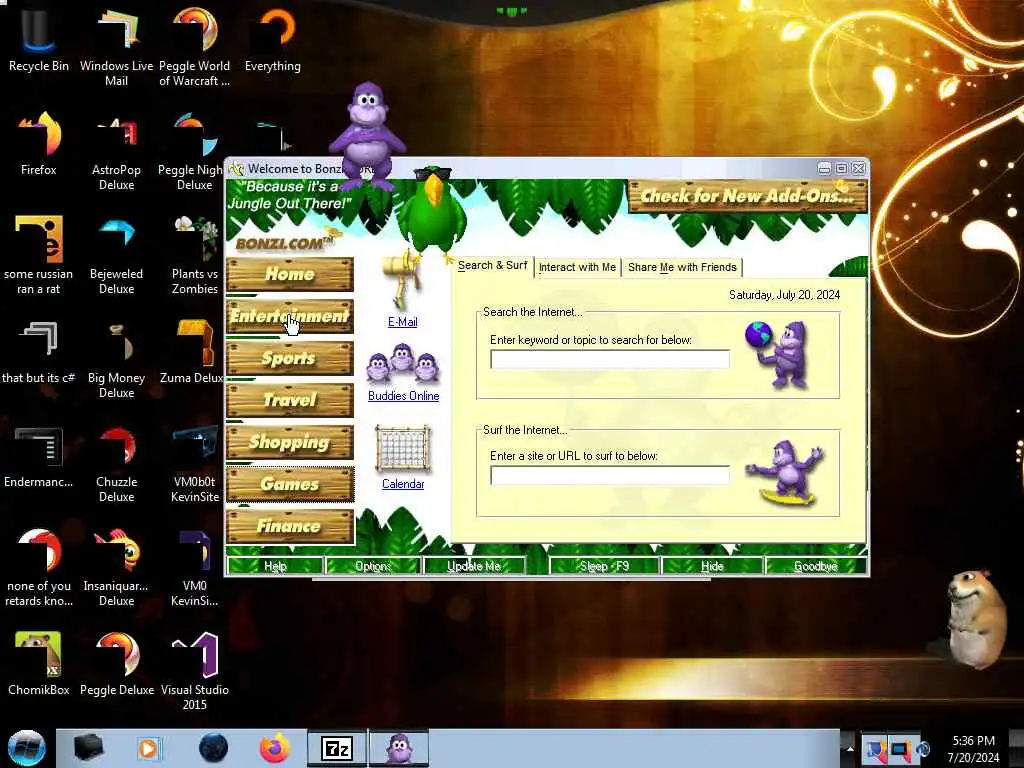Click the taskbar clock showing 5:36 PM
This screenshot has width=1024, height=768.
tap(973, 749)
